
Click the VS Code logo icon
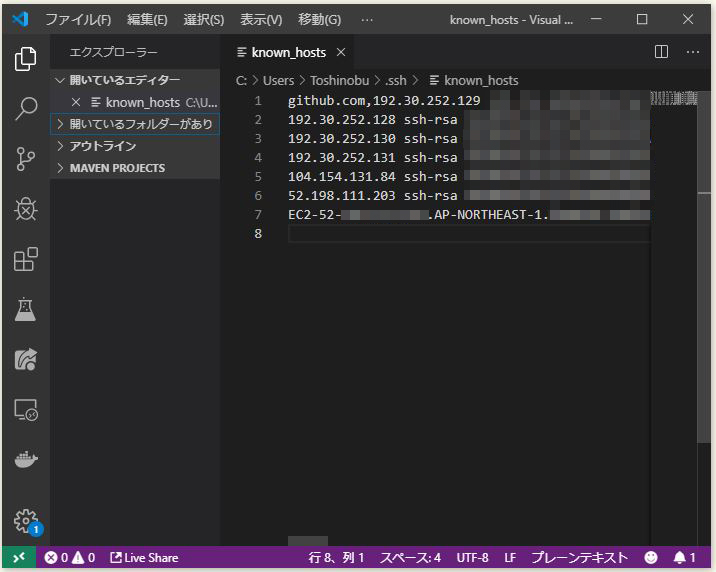[21, 19]
